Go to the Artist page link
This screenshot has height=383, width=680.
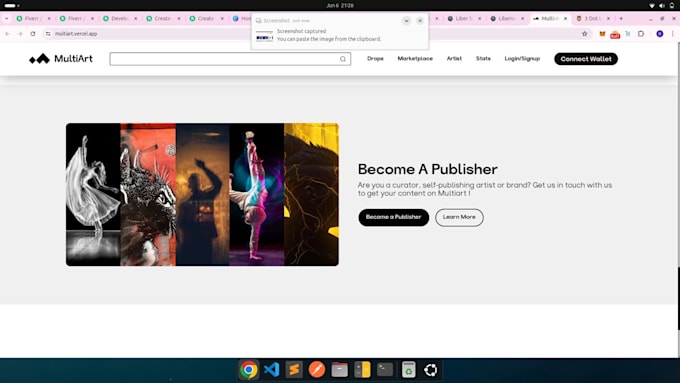[454, 59]
